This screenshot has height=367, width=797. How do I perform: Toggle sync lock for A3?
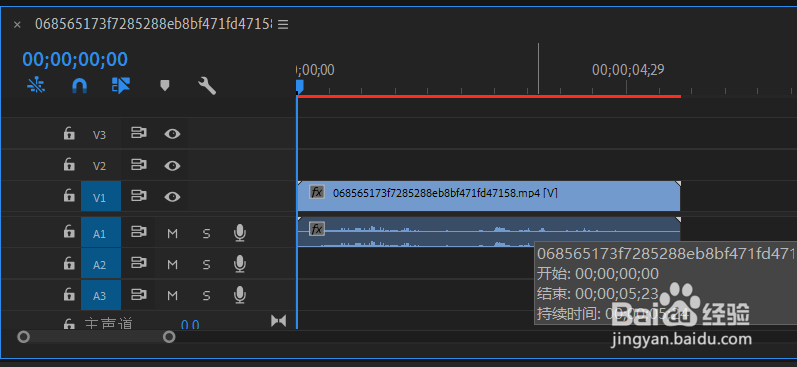[138, 294]
